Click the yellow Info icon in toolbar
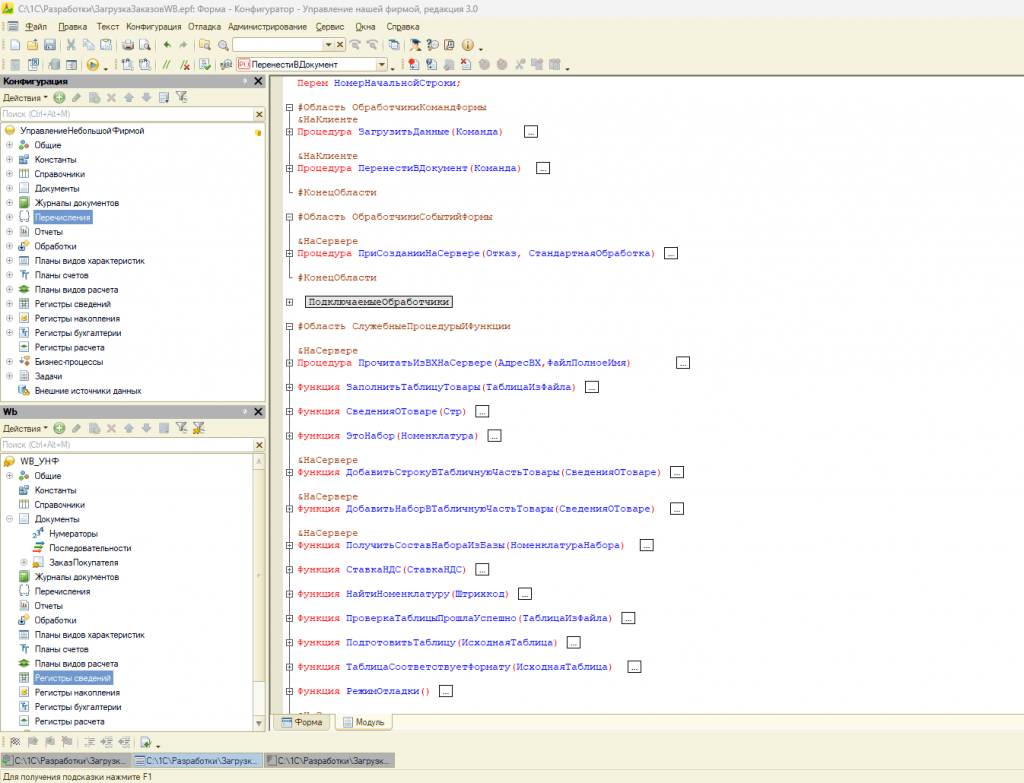1024x783 pixels. (x=468, y=45)
